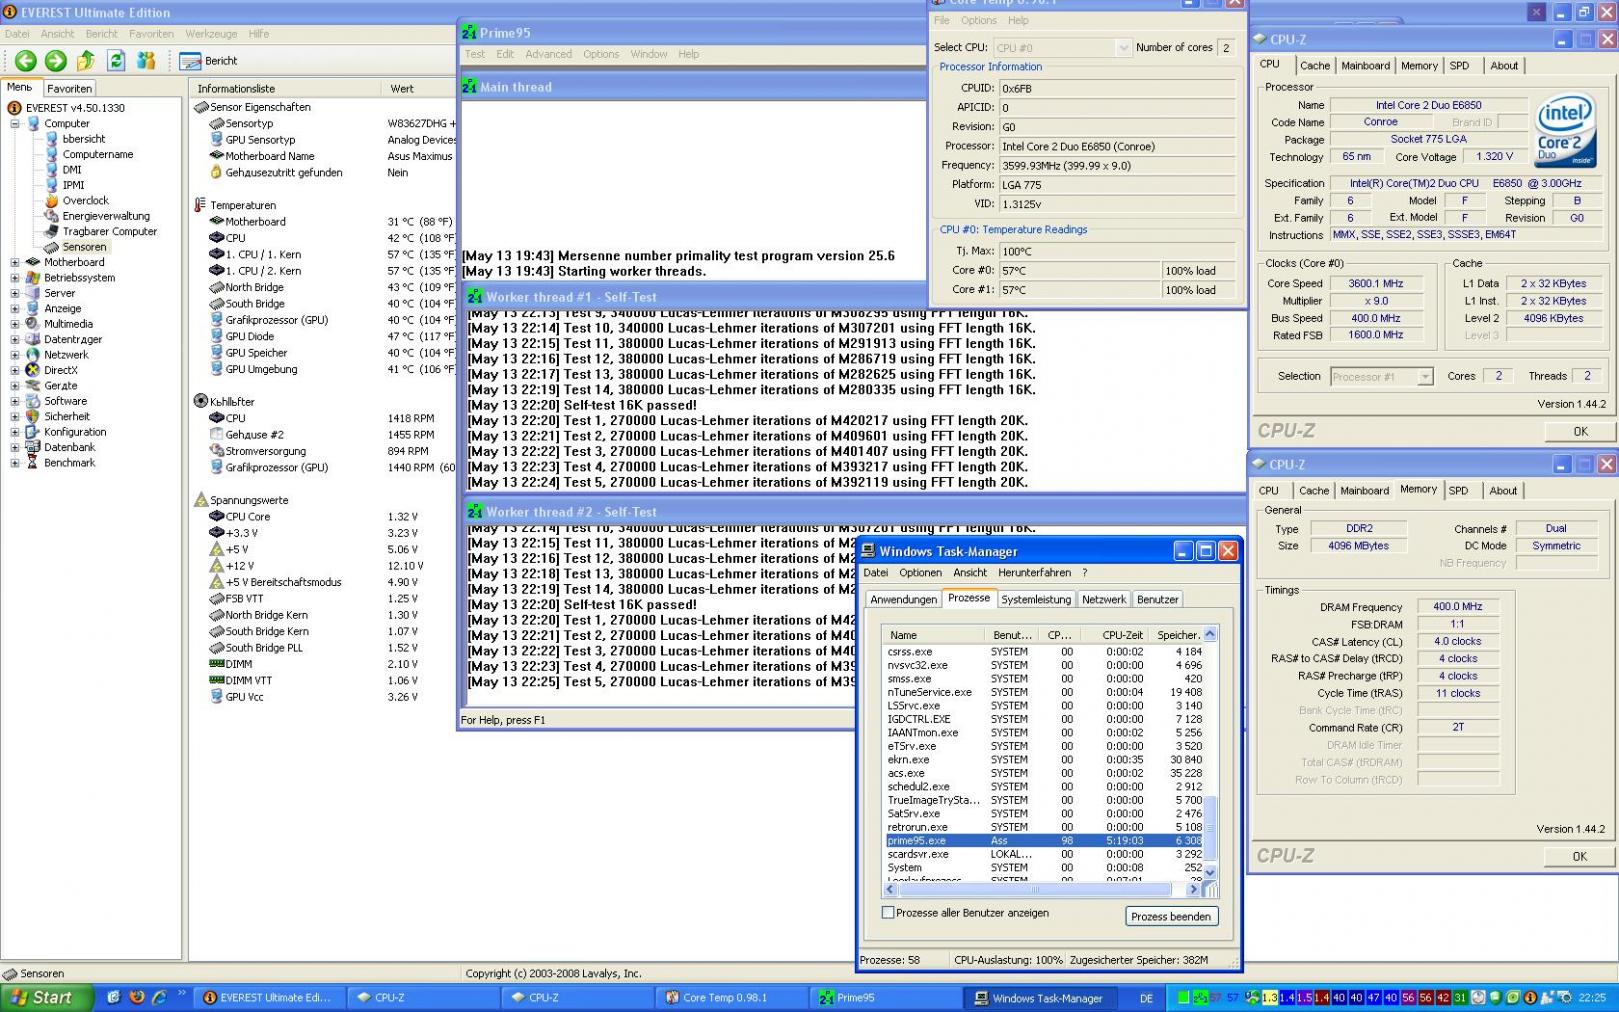The image size is (1619, 1012).
Task: Expand the Multimedia tree node
Action: click(15, 324)
